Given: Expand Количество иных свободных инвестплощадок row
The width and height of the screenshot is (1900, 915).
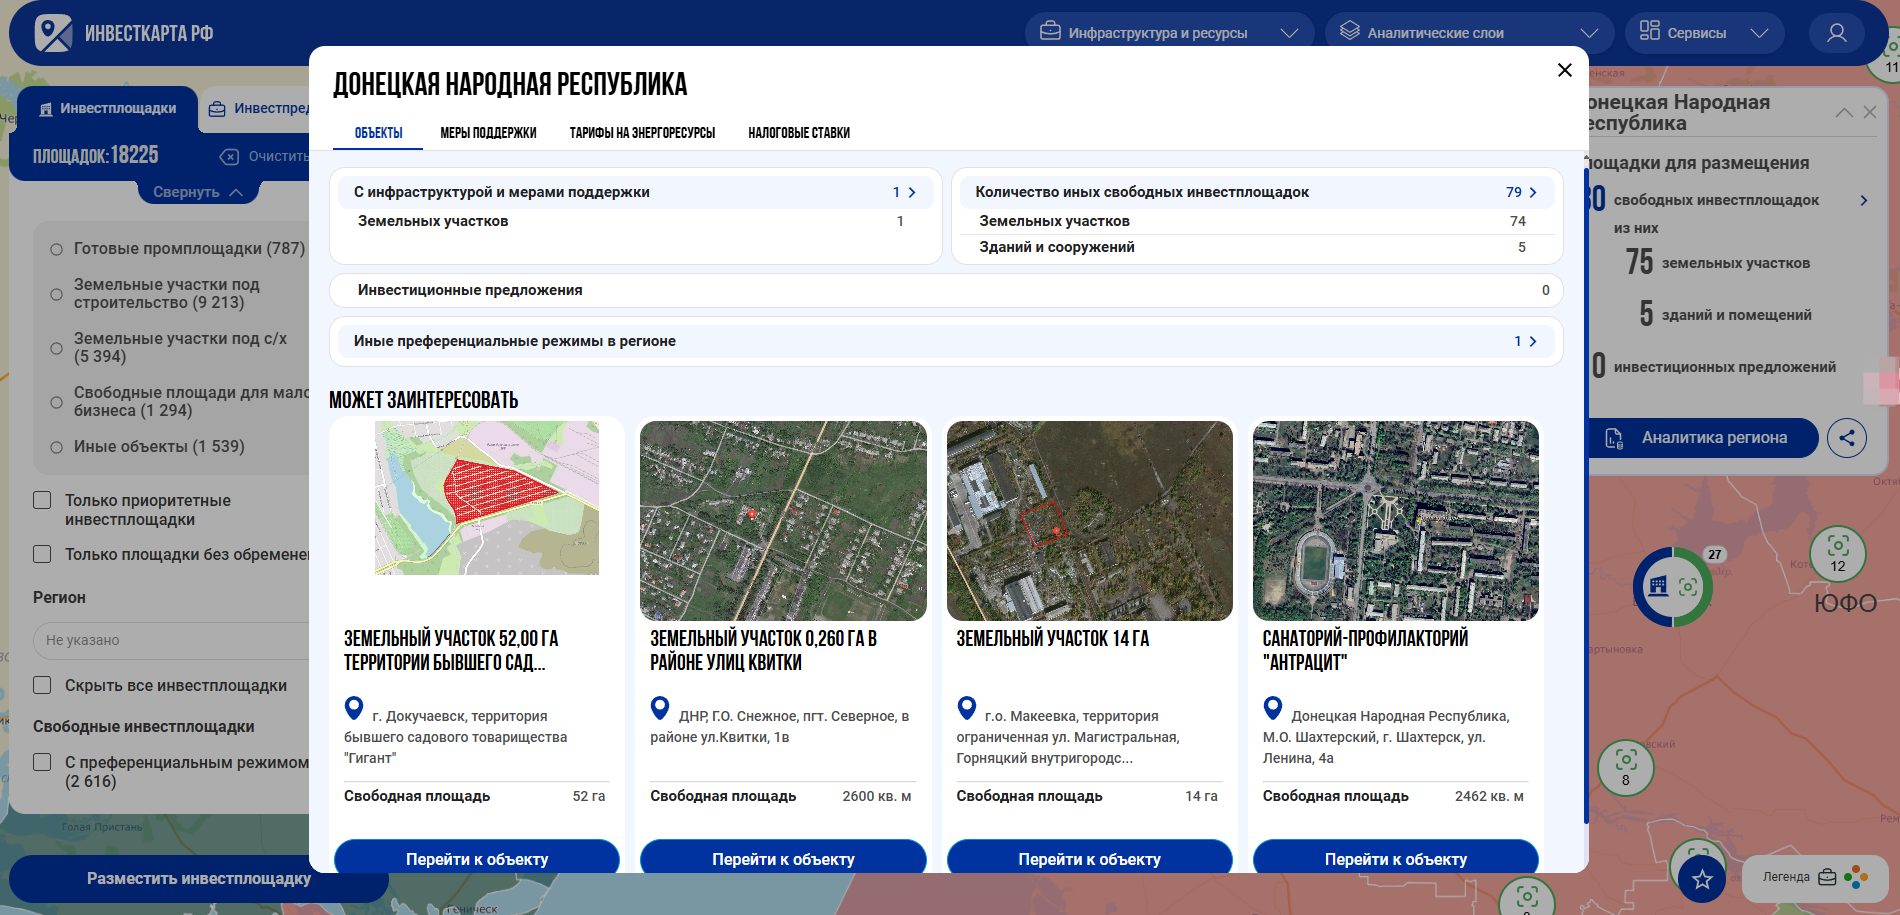Looking at the screenshot, I should click(x=1256, y=192).
